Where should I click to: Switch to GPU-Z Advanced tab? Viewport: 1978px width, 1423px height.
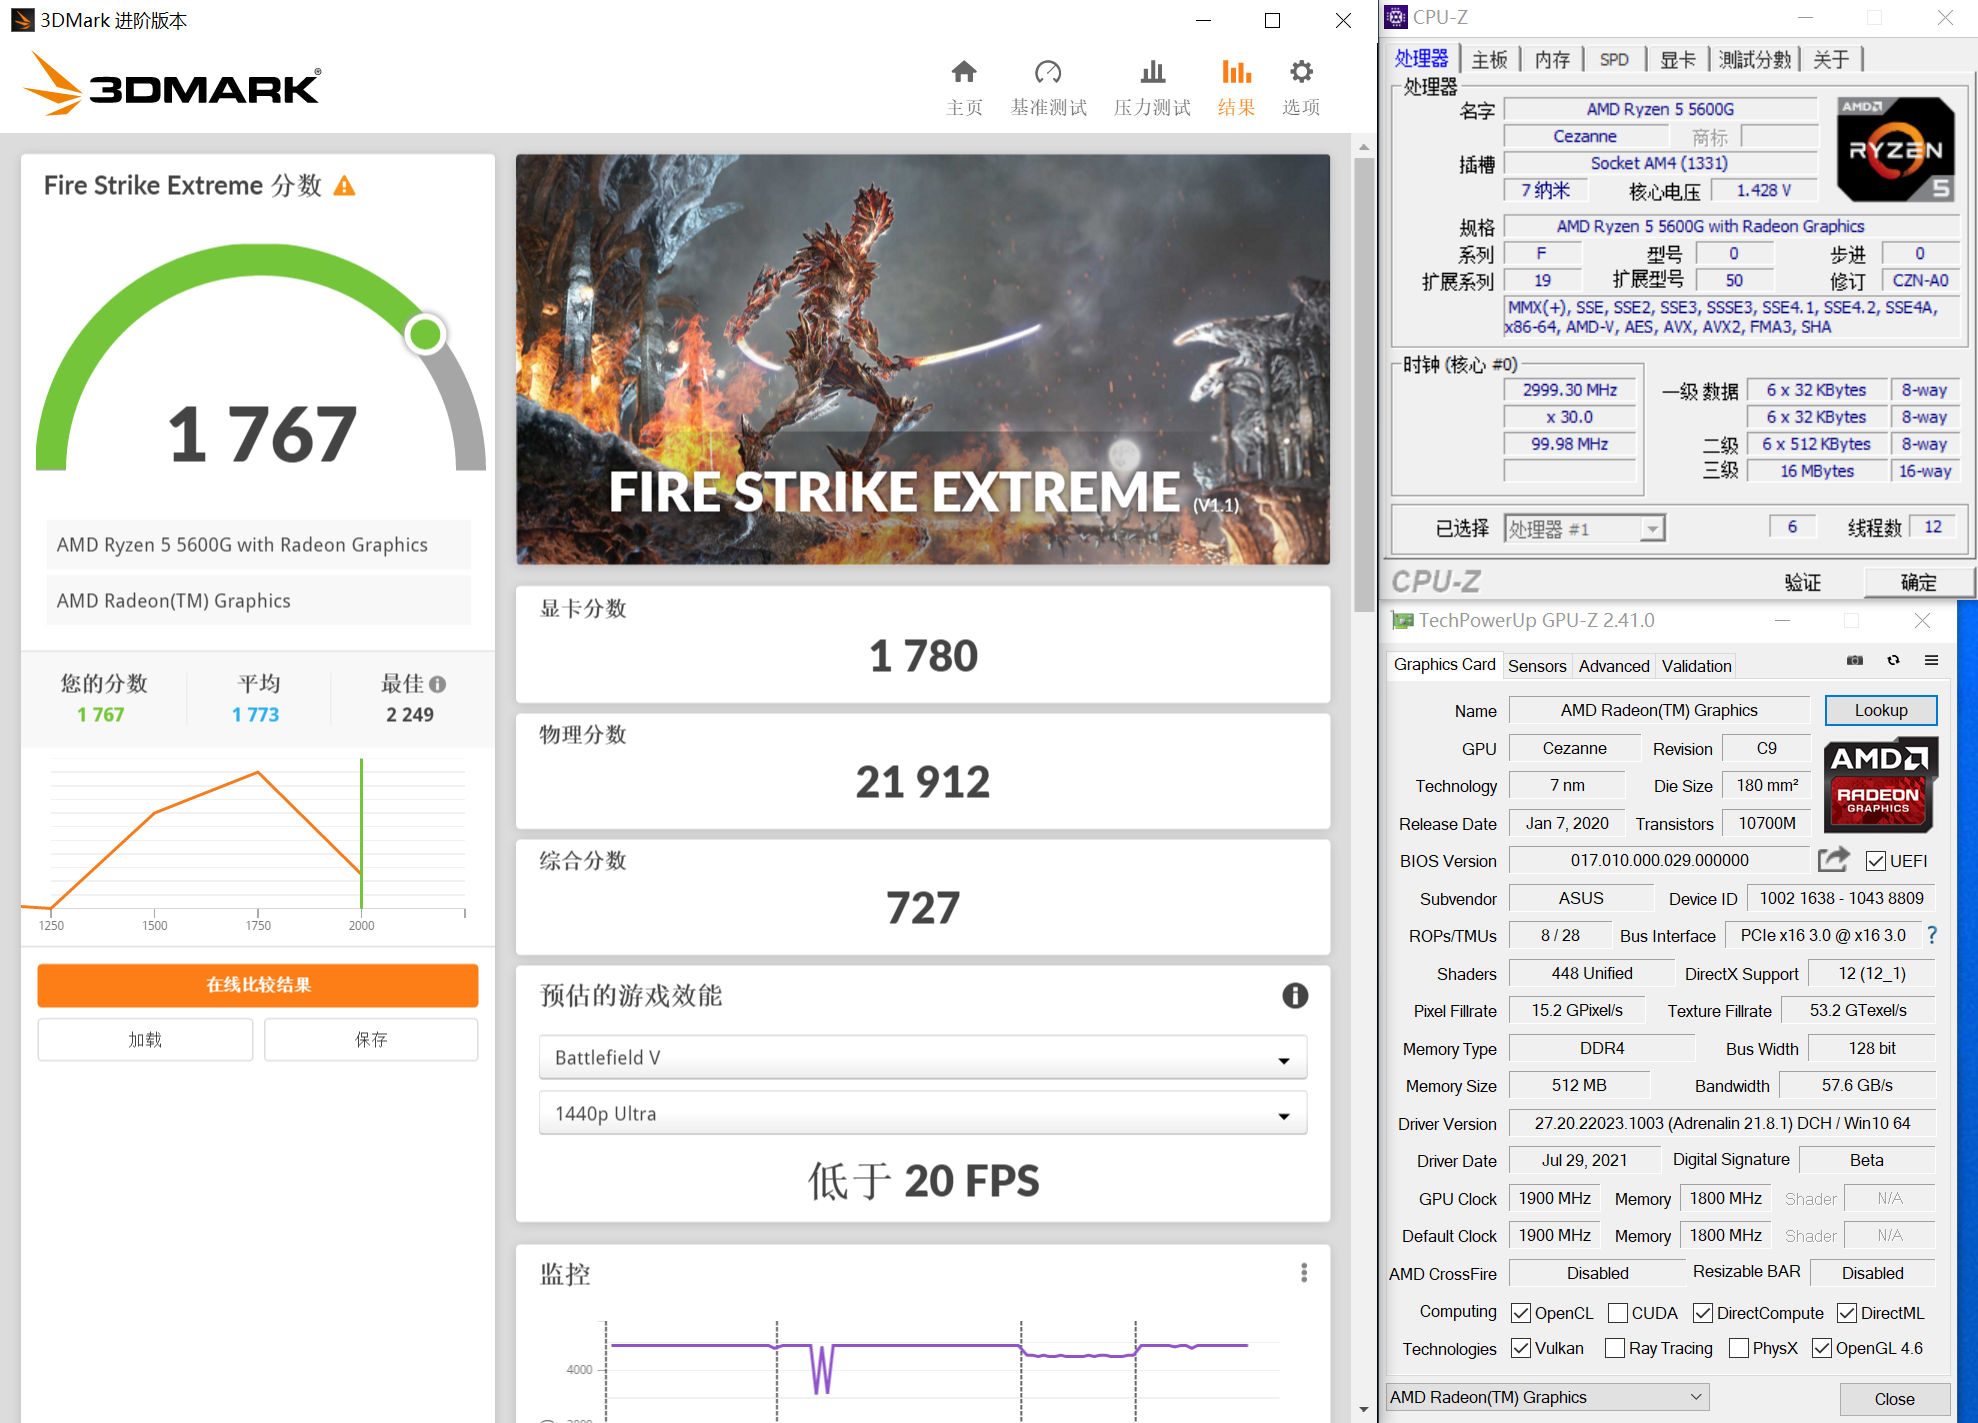(1614, 666)
